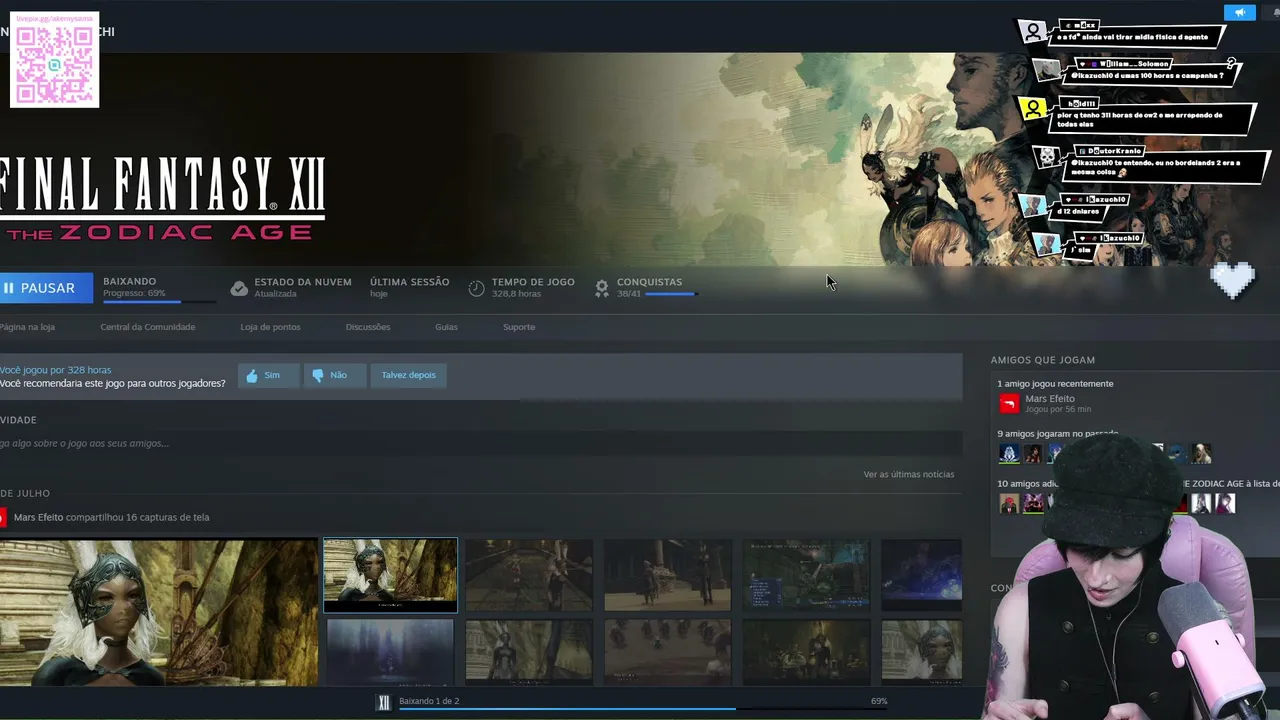
Task: Click 'Mars Efeito compartilhou 16 capturas de tela'
Action: click(x=112, y=517)
